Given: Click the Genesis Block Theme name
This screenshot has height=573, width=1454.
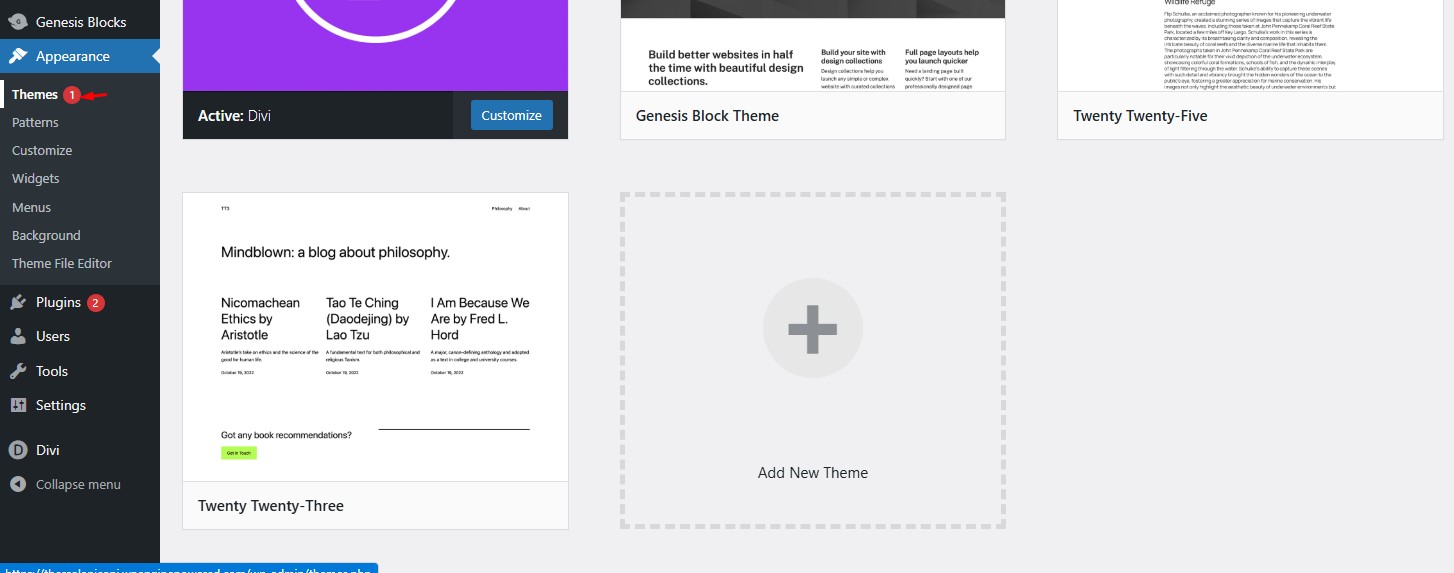Looking at the screenshot, I should 707,115.
